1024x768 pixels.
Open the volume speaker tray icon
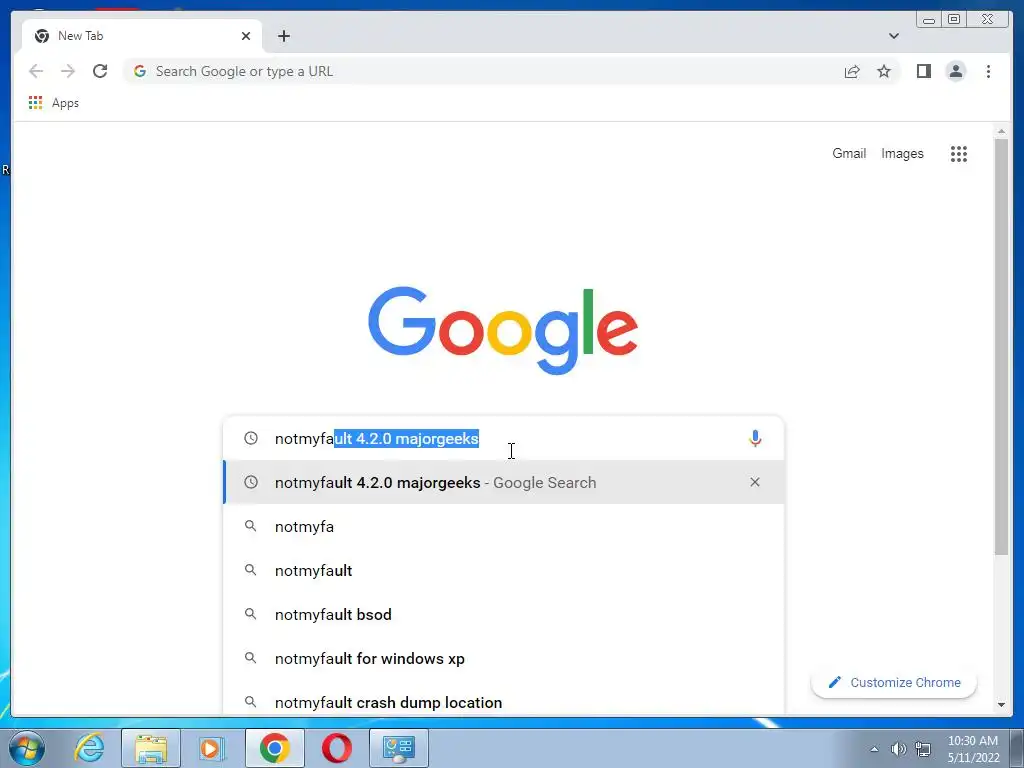click(899, 749)
